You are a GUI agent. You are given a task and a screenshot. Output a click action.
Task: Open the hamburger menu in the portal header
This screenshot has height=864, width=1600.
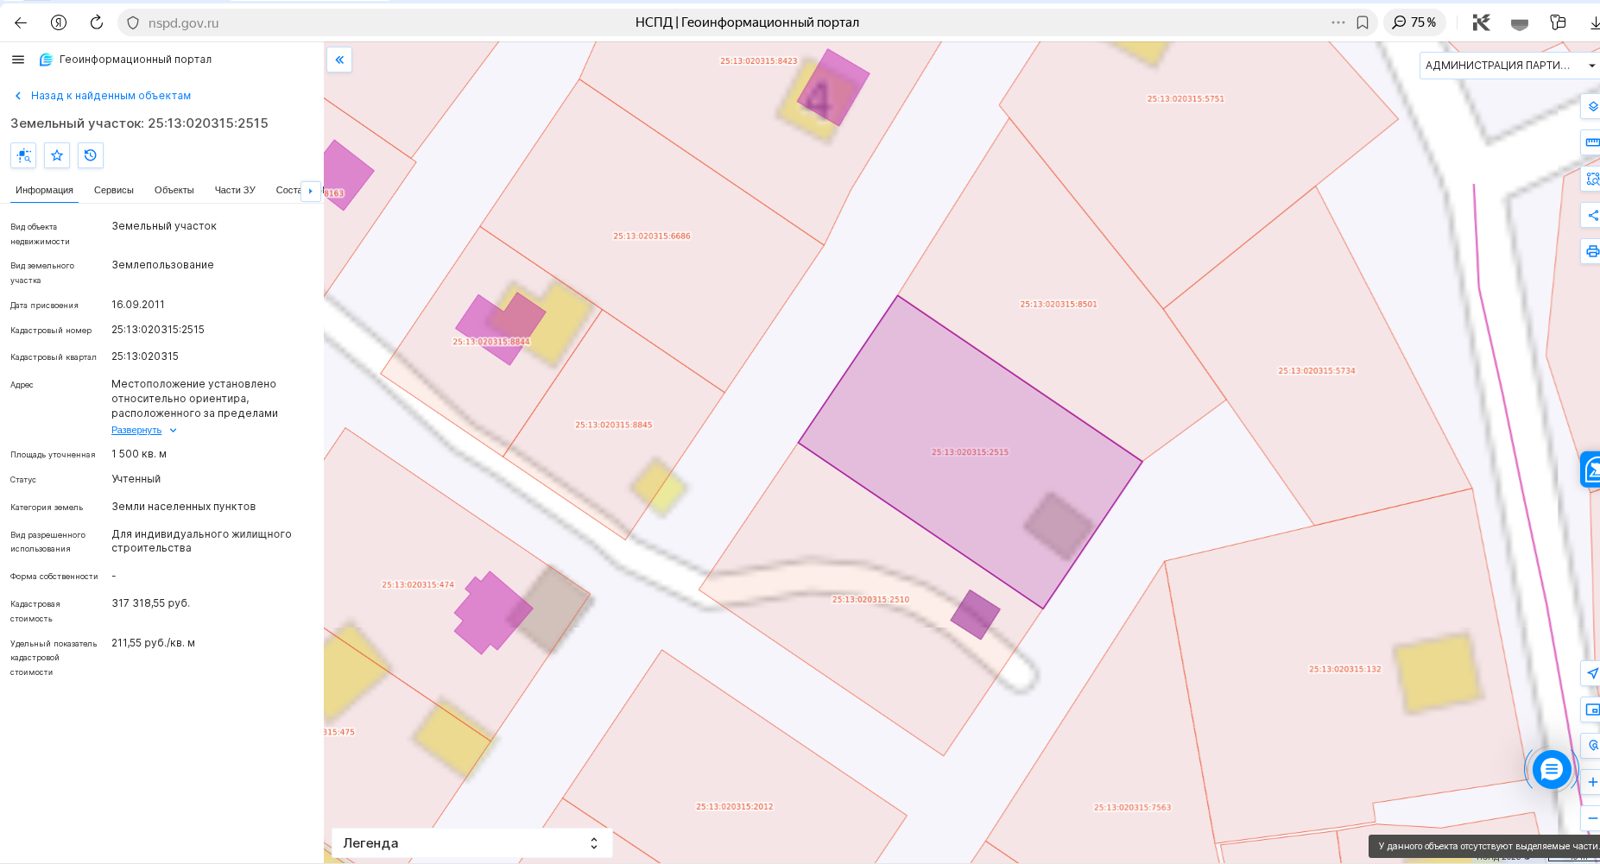[x=17, y=60]
